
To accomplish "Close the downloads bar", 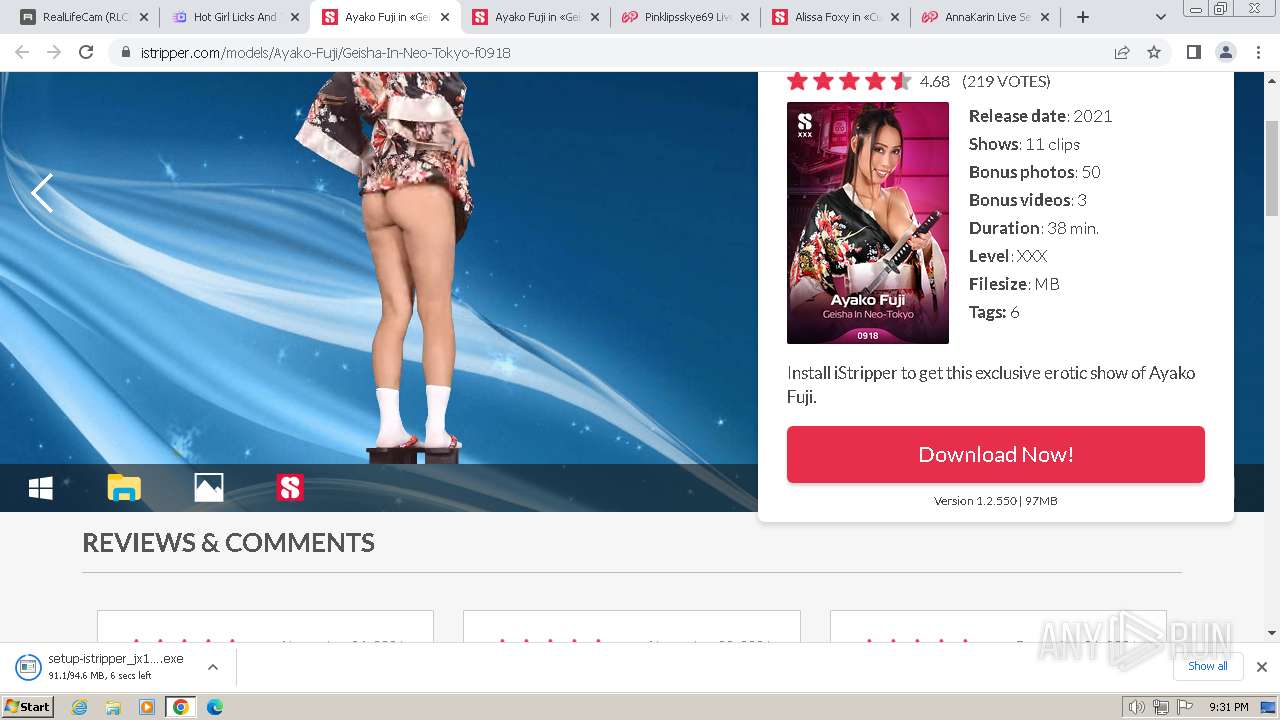I will (x=1262, y=667).
